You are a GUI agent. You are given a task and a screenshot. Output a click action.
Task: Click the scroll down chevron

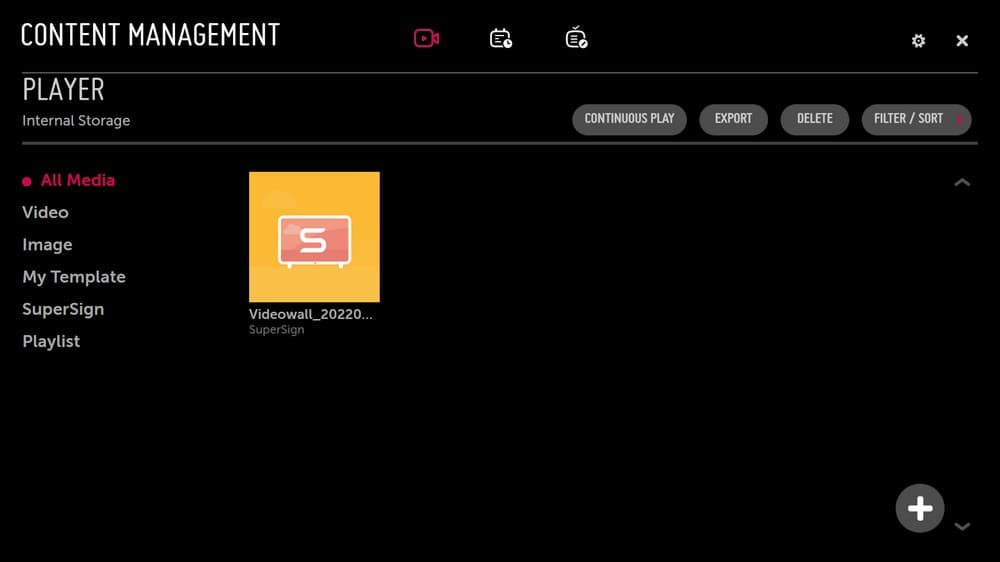tap(962, 526)
